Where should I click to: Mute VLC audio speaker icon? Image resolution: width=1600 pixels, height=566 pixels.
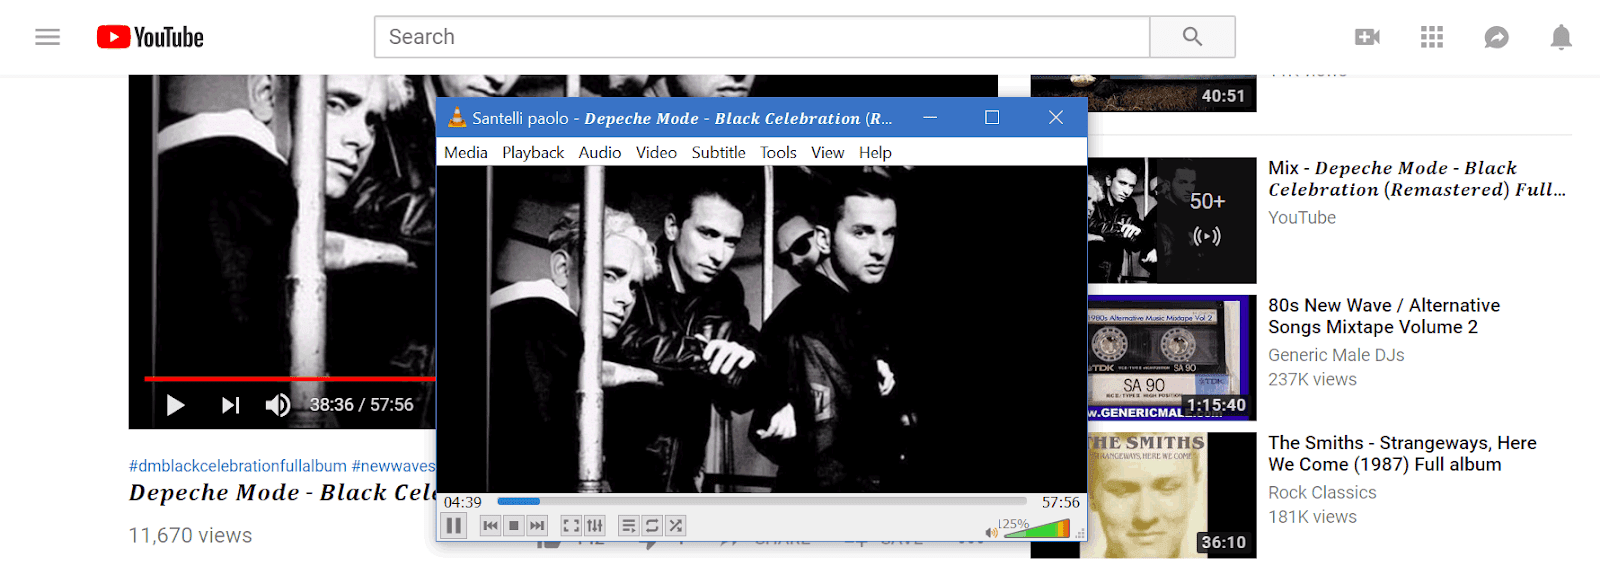pos(991,532)
